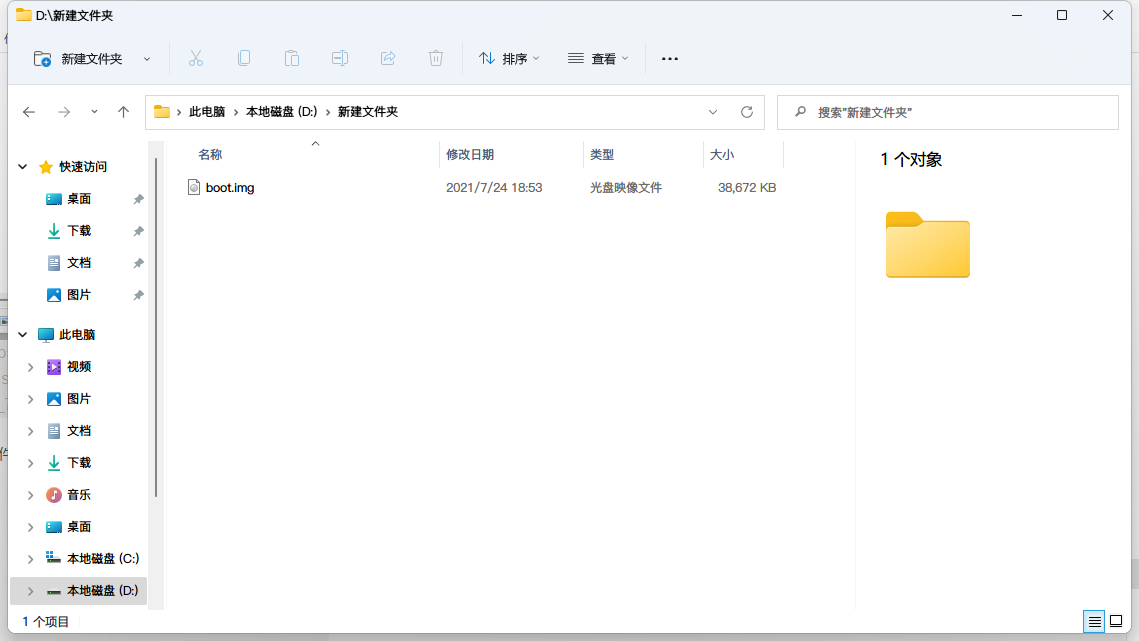Select the boot.img file
Viewport: 1139px width, 641px height.
pos(230,188)
